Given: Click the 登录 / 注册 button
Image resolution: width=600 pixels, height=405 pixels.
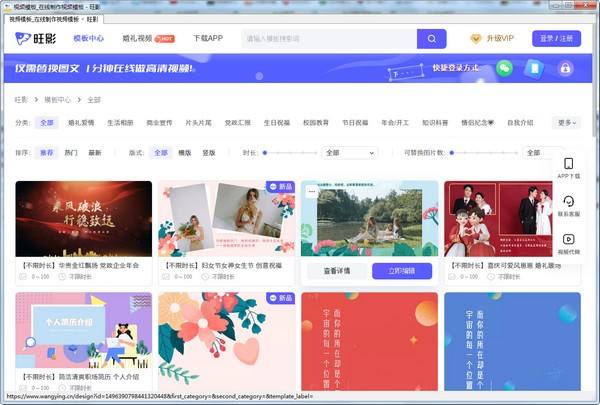Looking at the screenshot, I should [x=556, y=39].
